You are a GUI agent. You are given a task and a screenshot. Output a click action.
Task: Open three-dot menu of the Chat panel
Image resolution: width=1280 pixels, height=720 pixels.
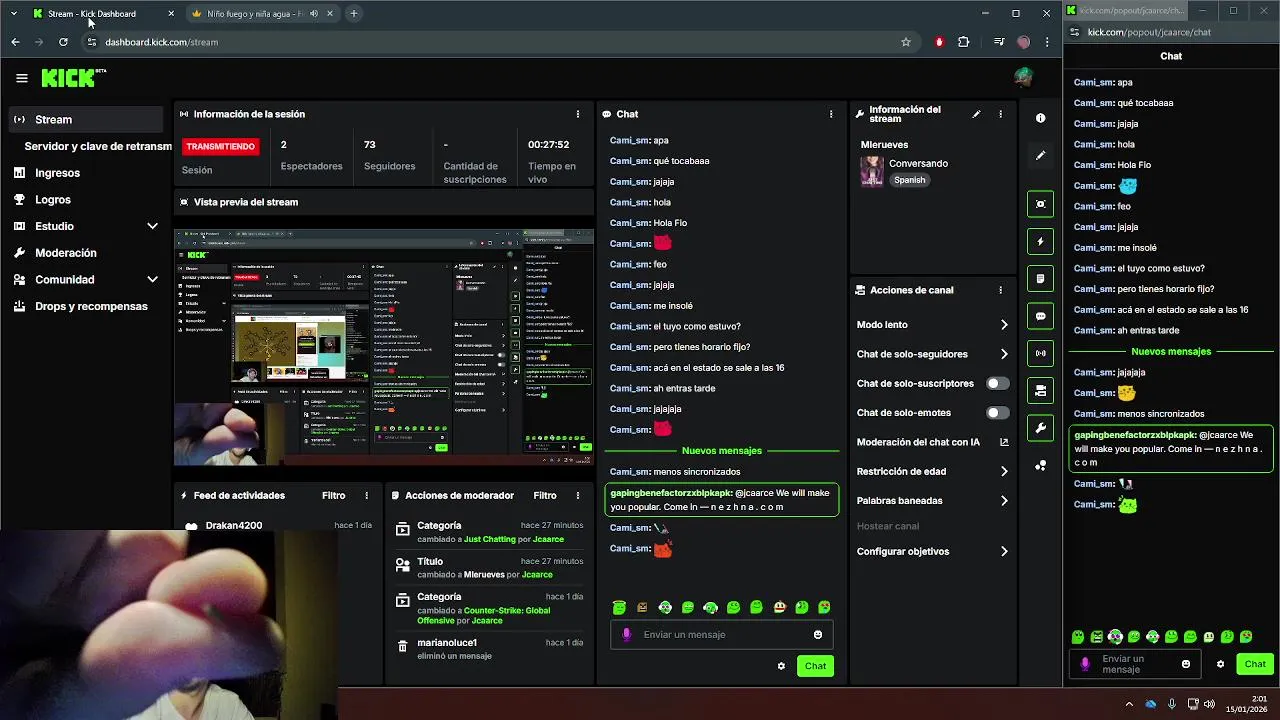tap(830, 114)
